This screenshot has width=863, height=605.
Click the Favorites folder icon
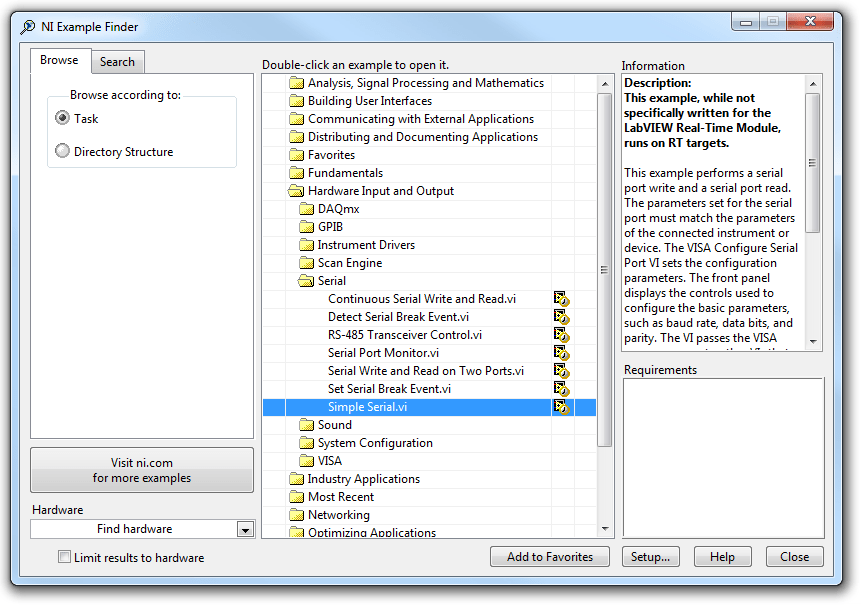pos(296,154)
